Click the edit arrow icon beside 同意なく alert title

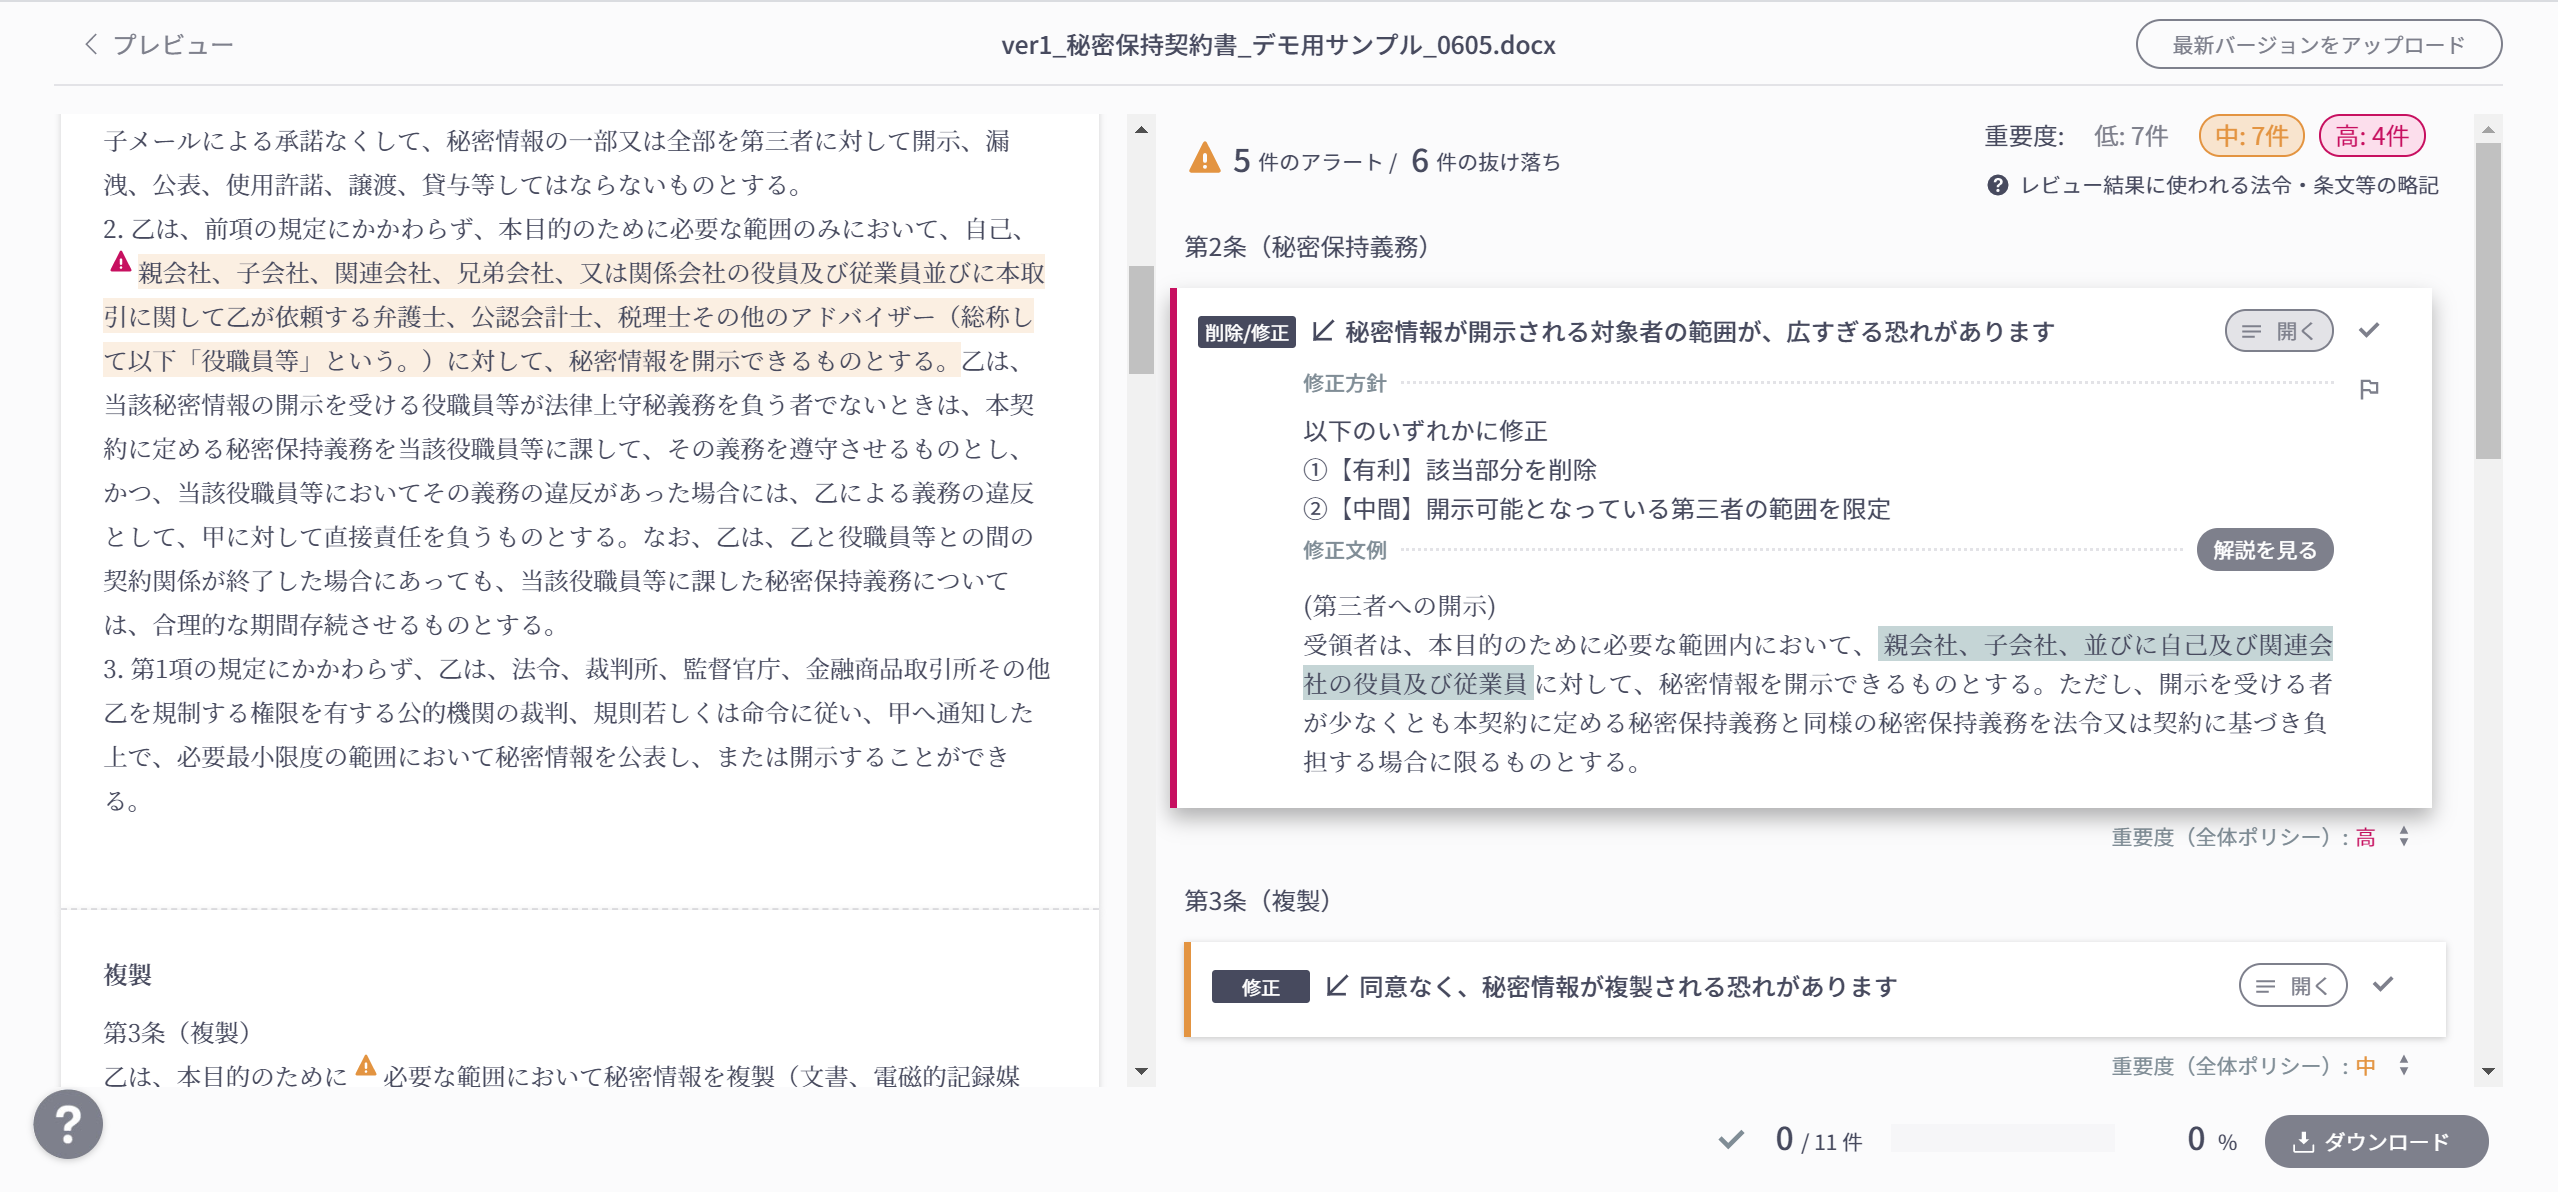pos(1336,986)
